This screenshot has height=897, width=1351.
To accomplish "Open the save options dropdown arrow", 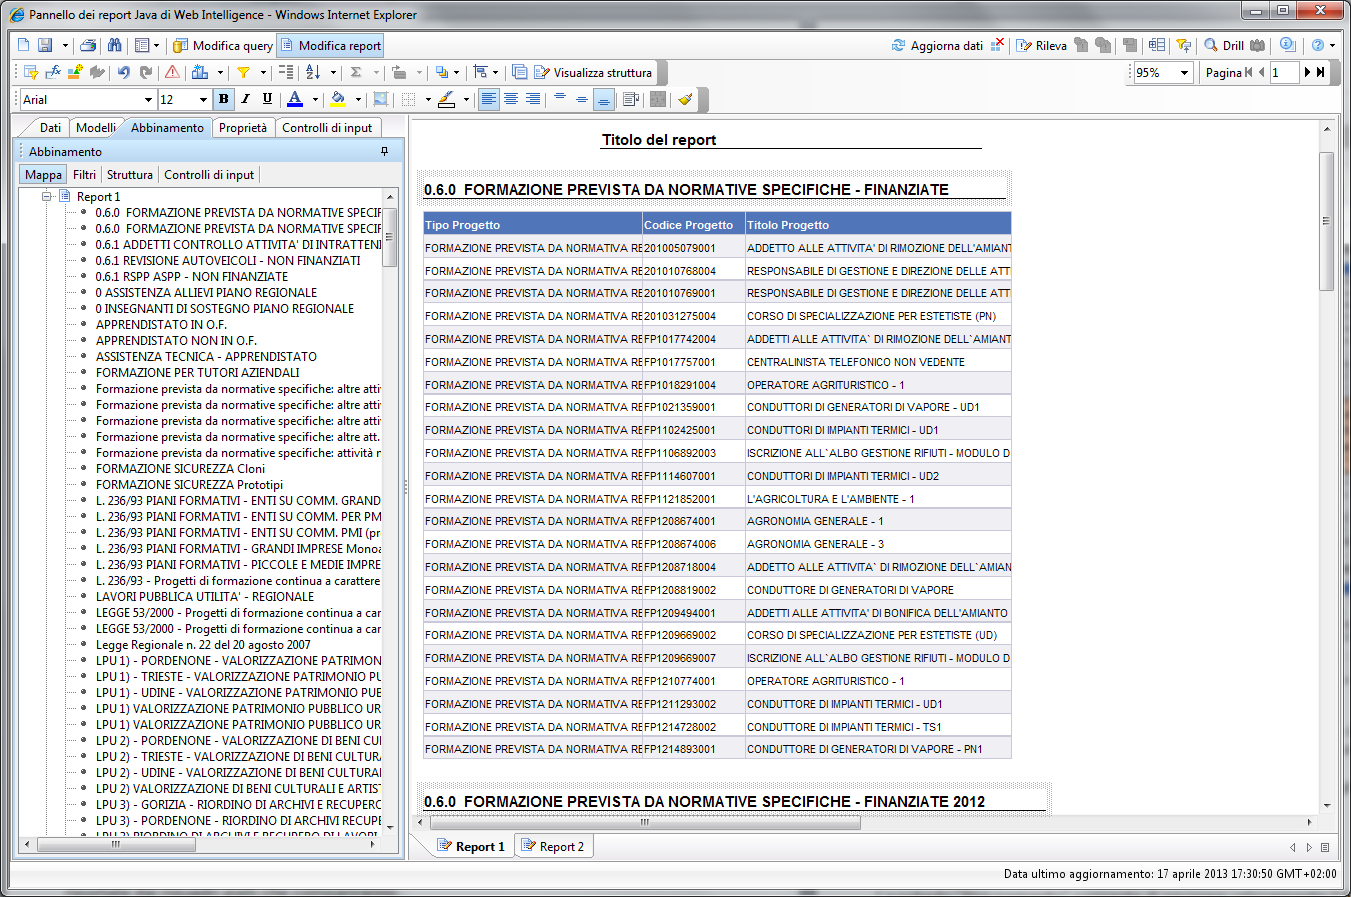I will (65, 46).
